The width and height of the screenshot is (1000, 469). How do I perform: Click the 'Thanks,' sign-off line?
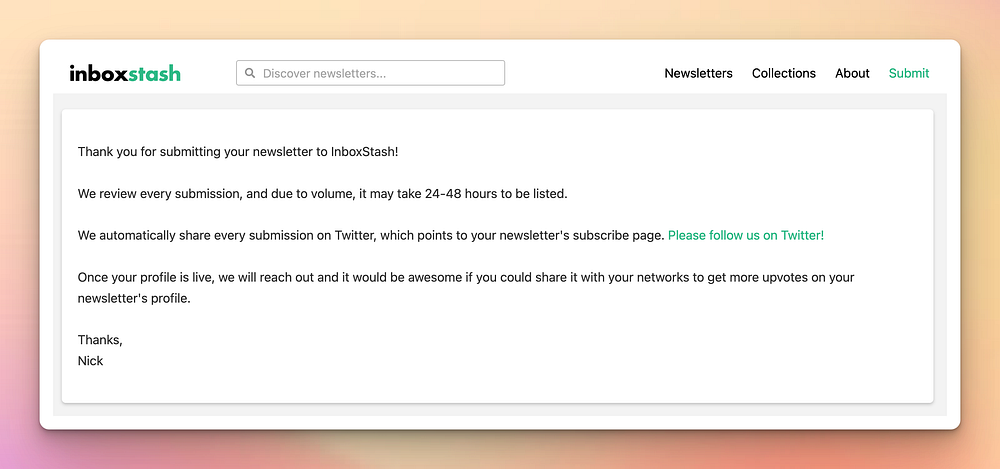tap(100, 340)
